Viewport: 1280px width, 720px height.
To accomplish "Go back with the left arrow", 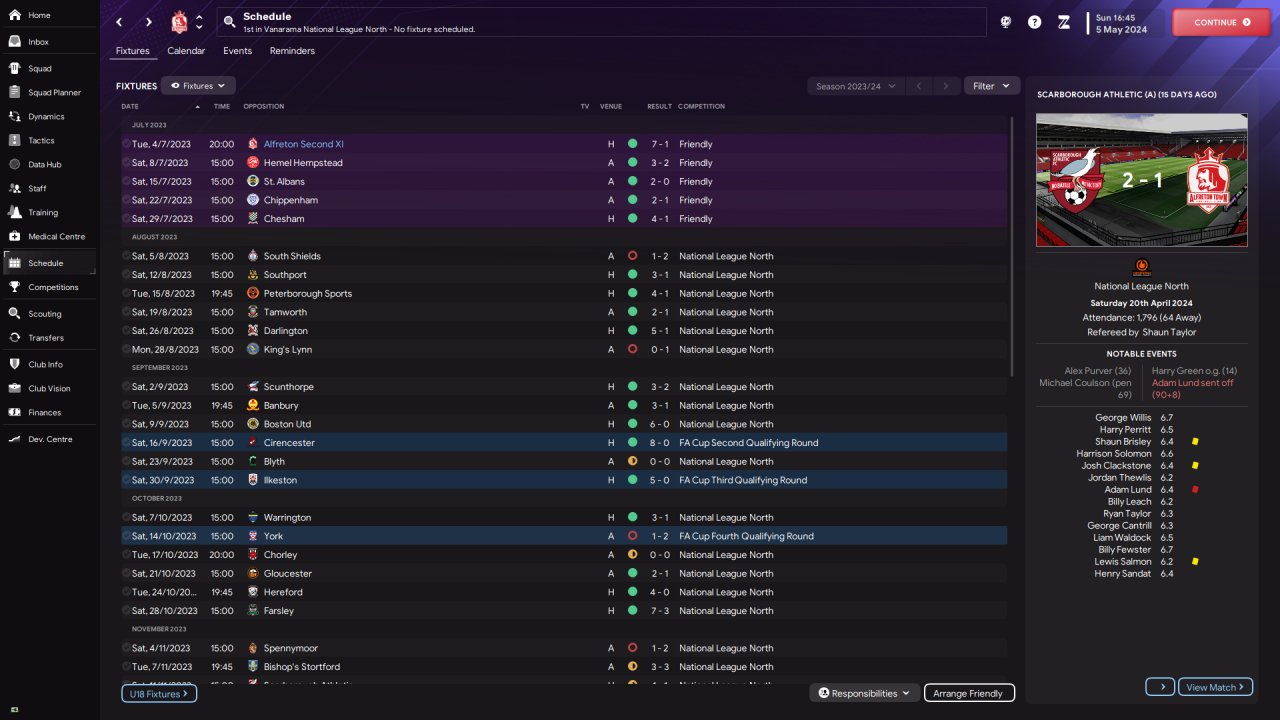I will coord(120,22).
